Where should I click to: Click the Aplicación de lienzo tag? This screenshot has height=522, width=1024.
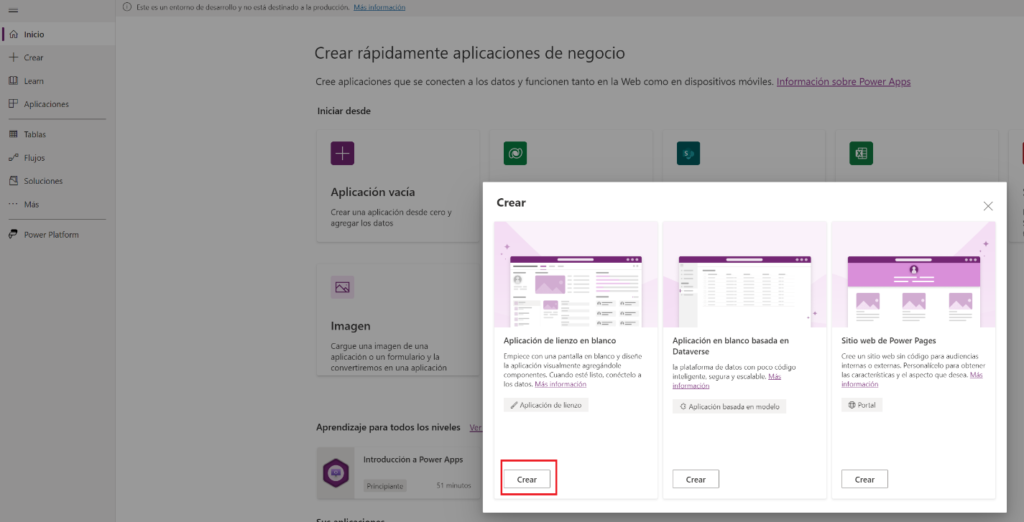pyautogui.click(x=546, y=405)
